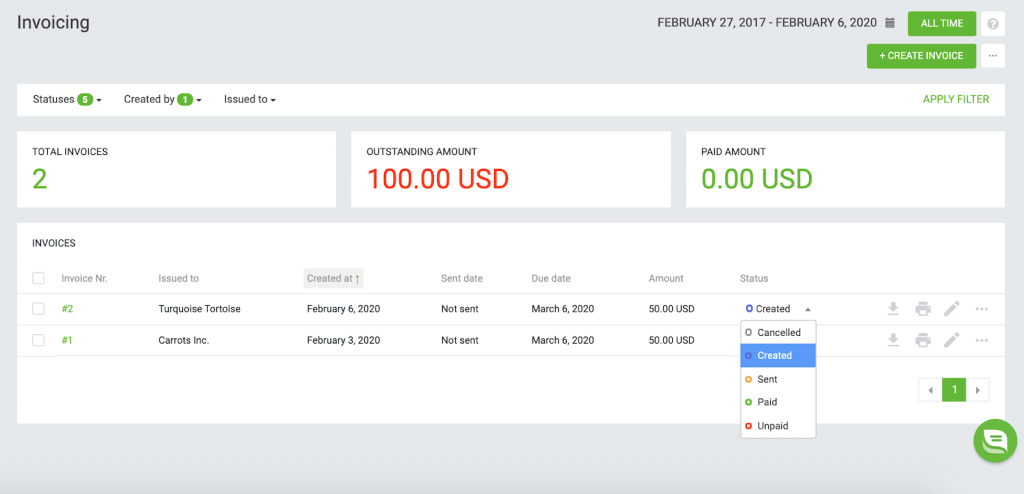
Task: Open more options for invoice #1
Action: 982,340
